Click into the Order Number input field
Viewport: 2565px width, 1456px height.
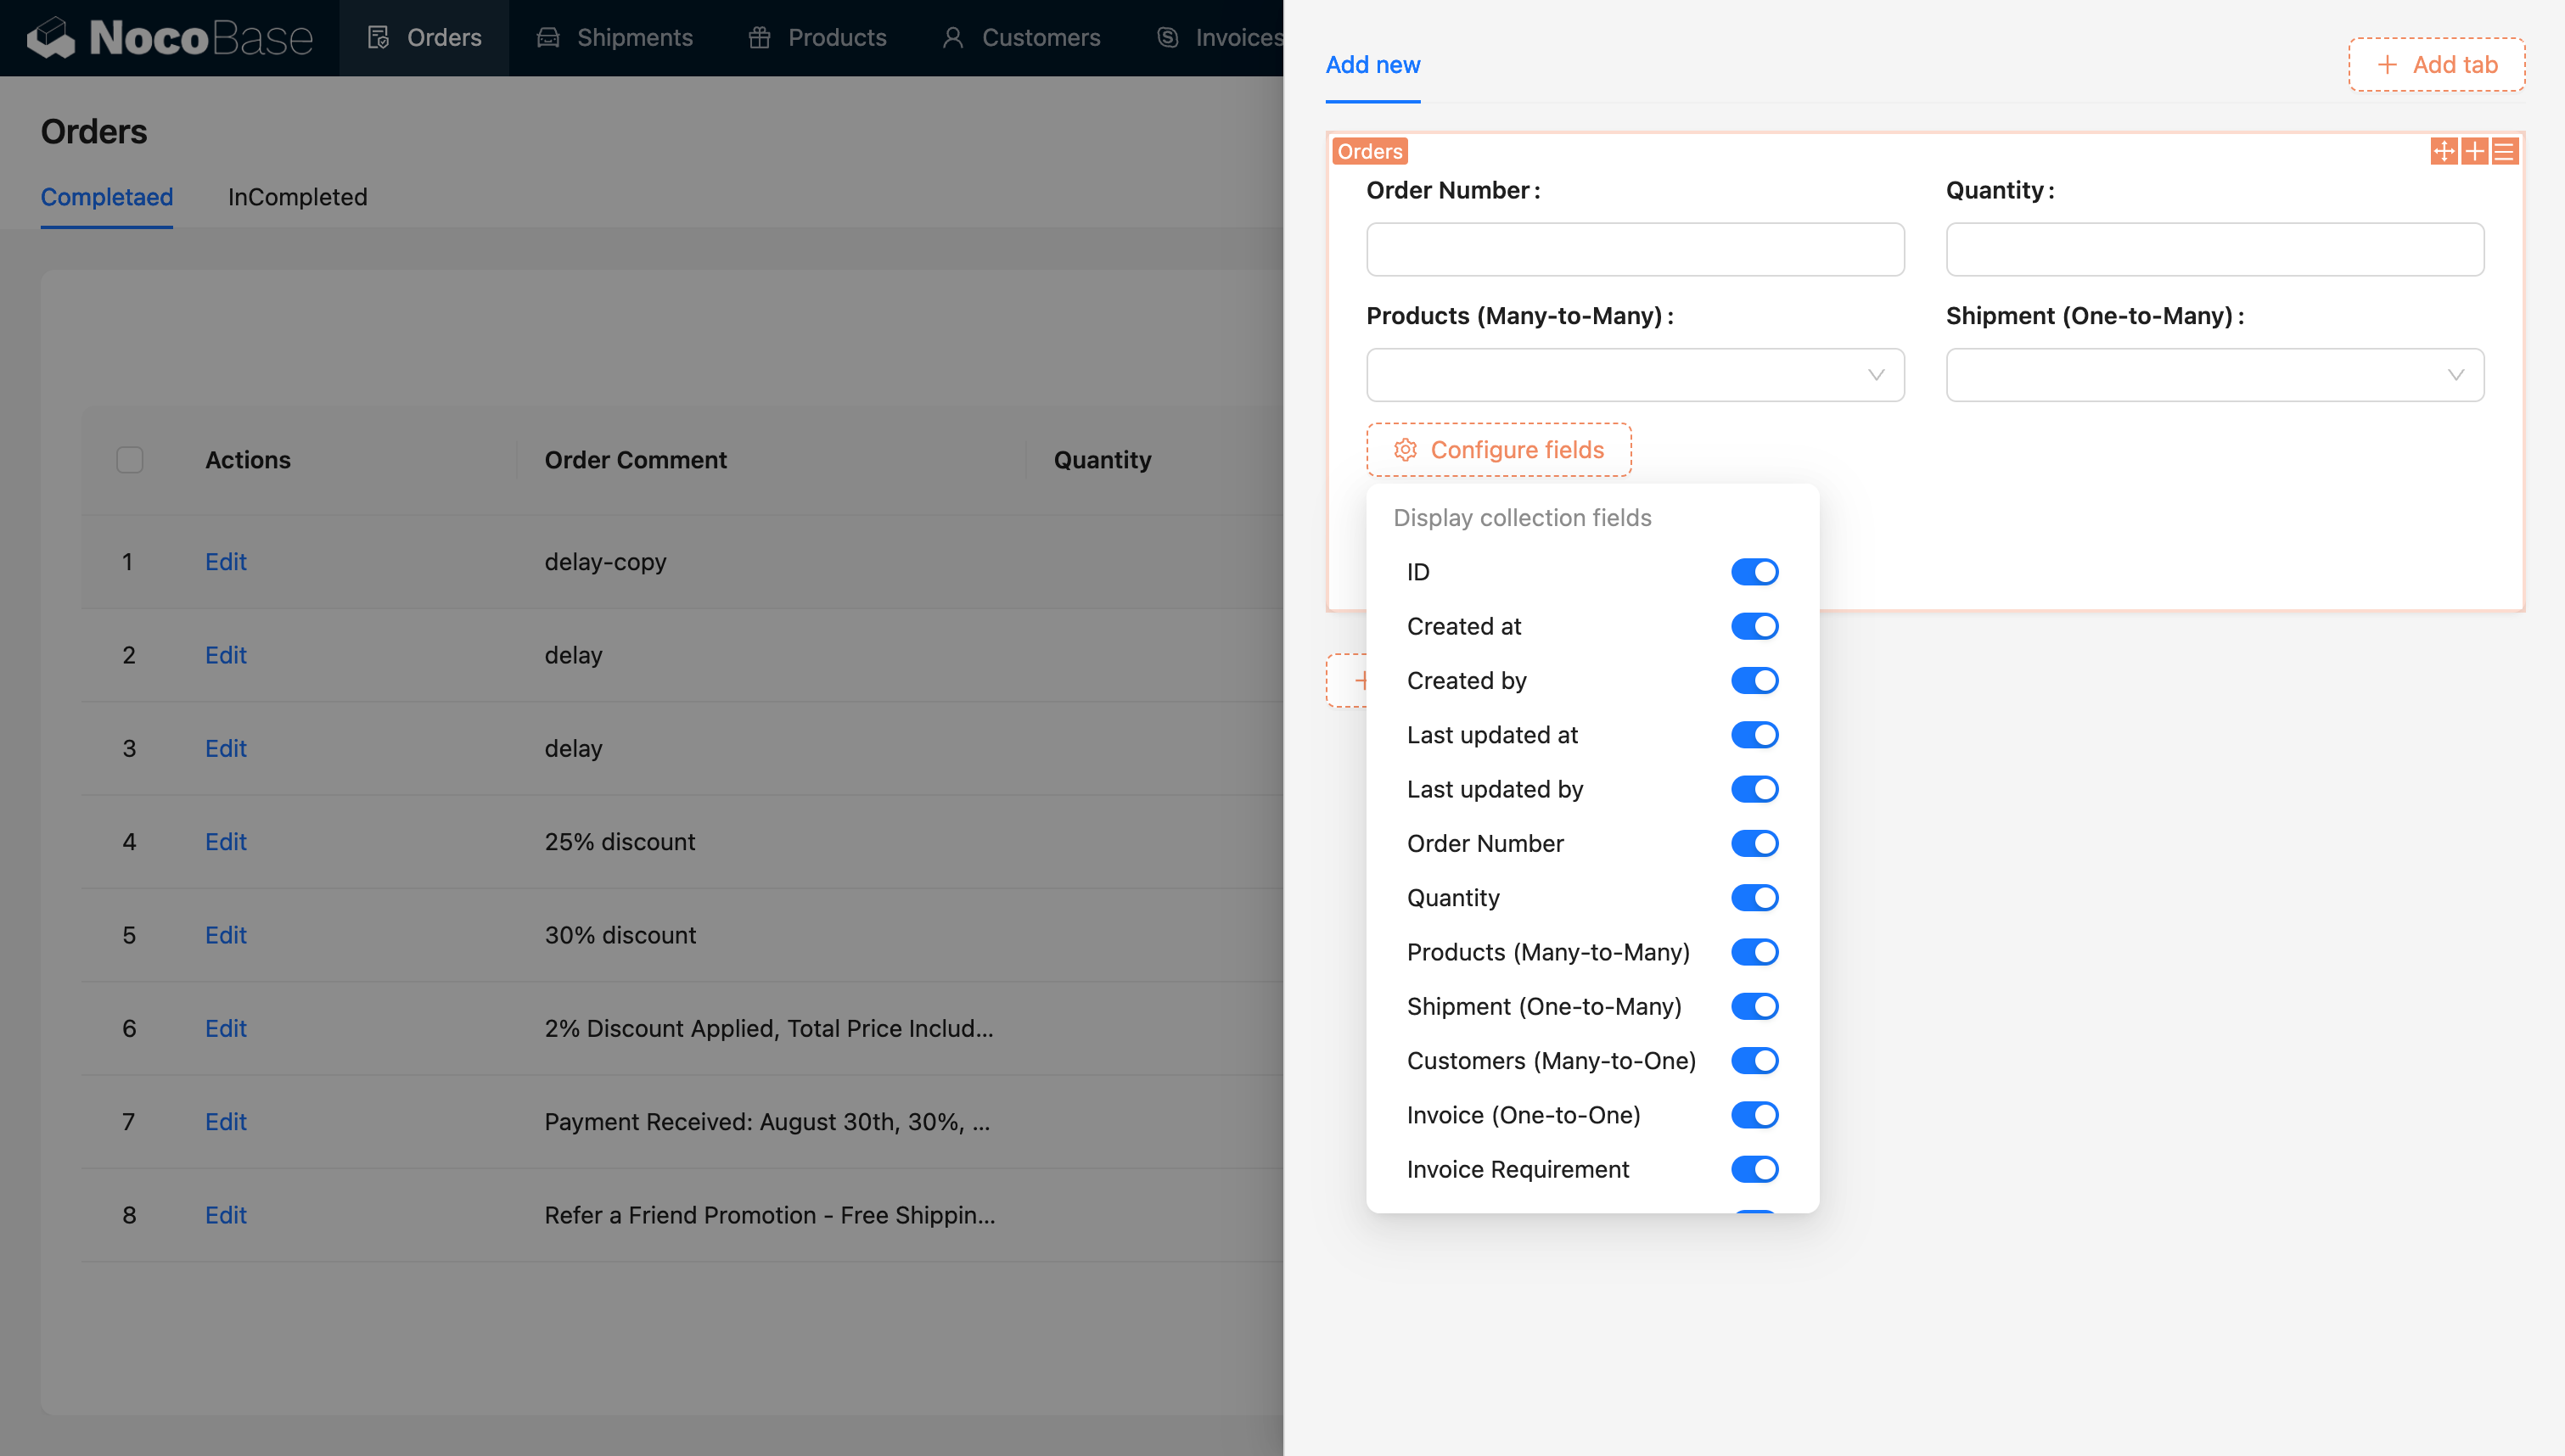1635,249
